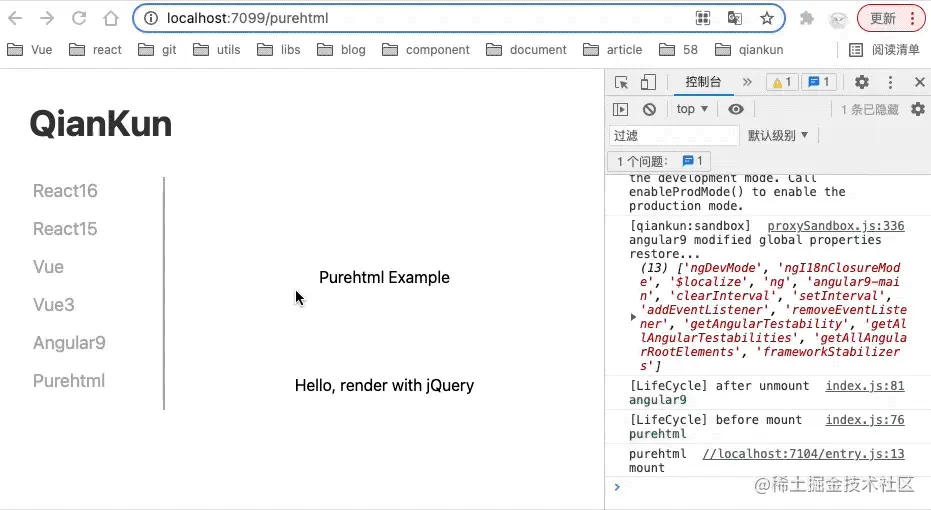
Task: Click the red 更新 update button
Action: [882, 18]
